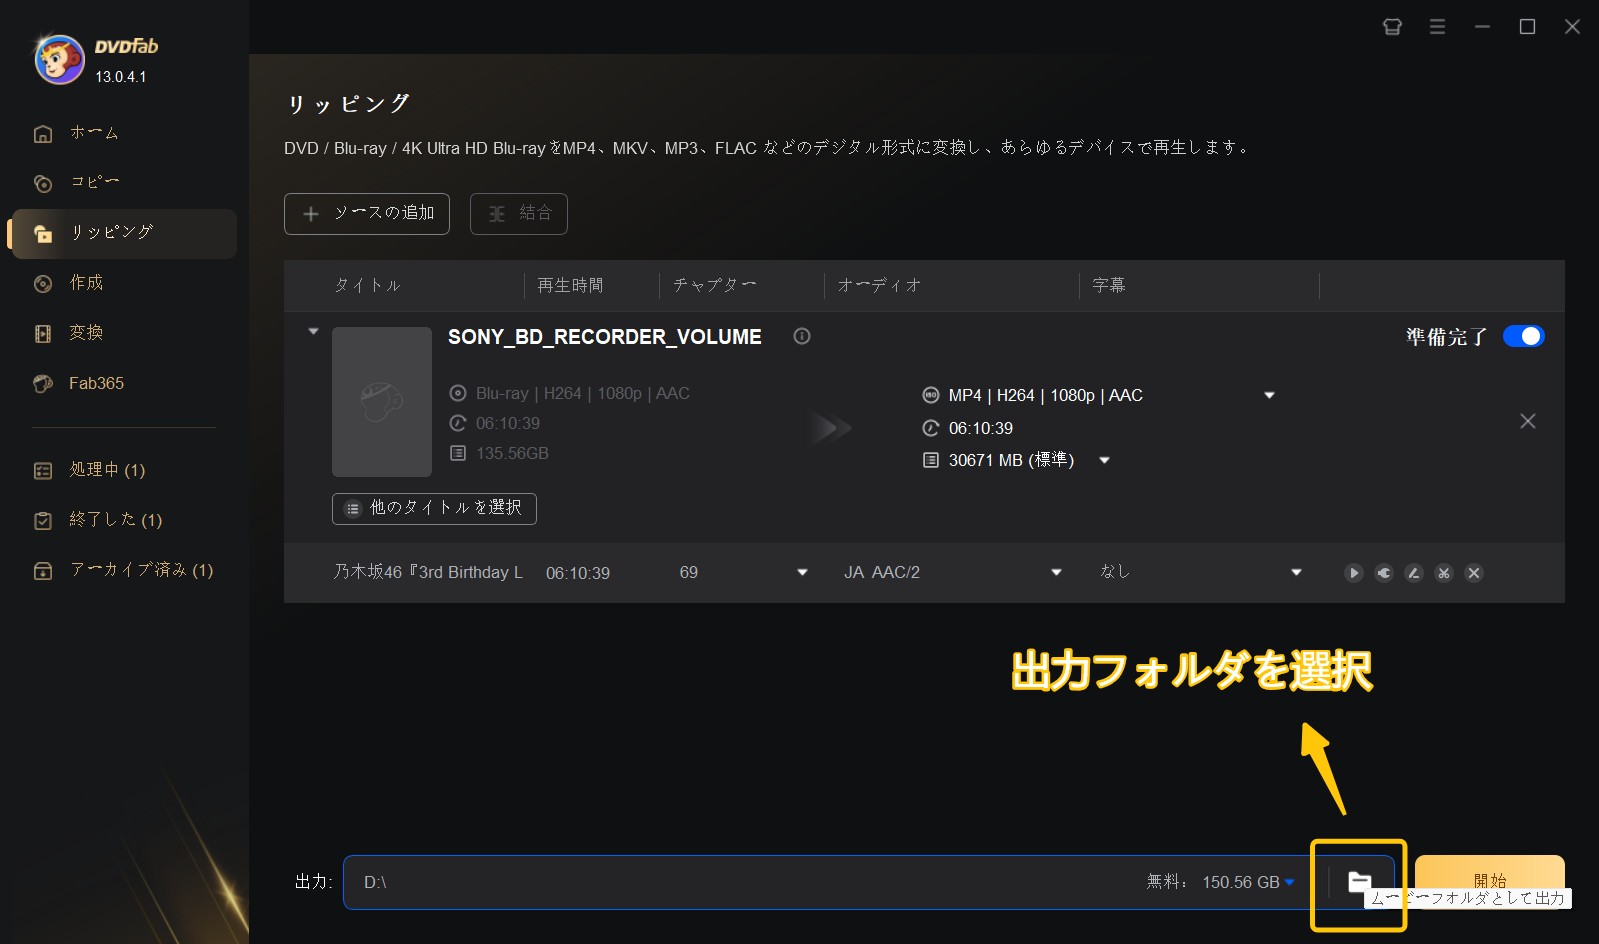Viewport: 1599px width, 944px height.
Task: Open the free space 150.56 GB dropdown
Action: pyautogui.click(x=1289, y=882)
